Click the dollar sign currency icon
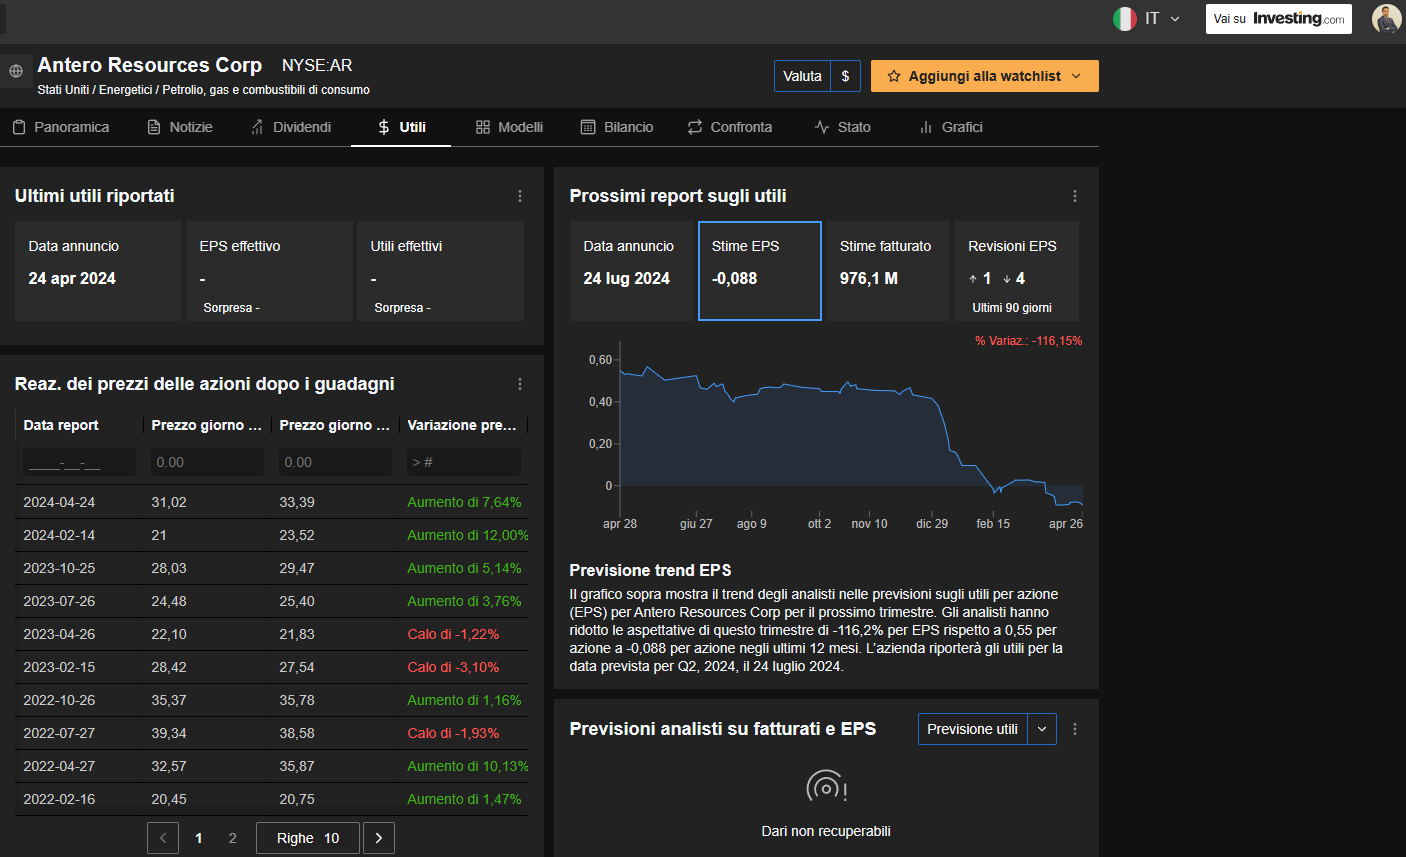 (x=845, y=76)
